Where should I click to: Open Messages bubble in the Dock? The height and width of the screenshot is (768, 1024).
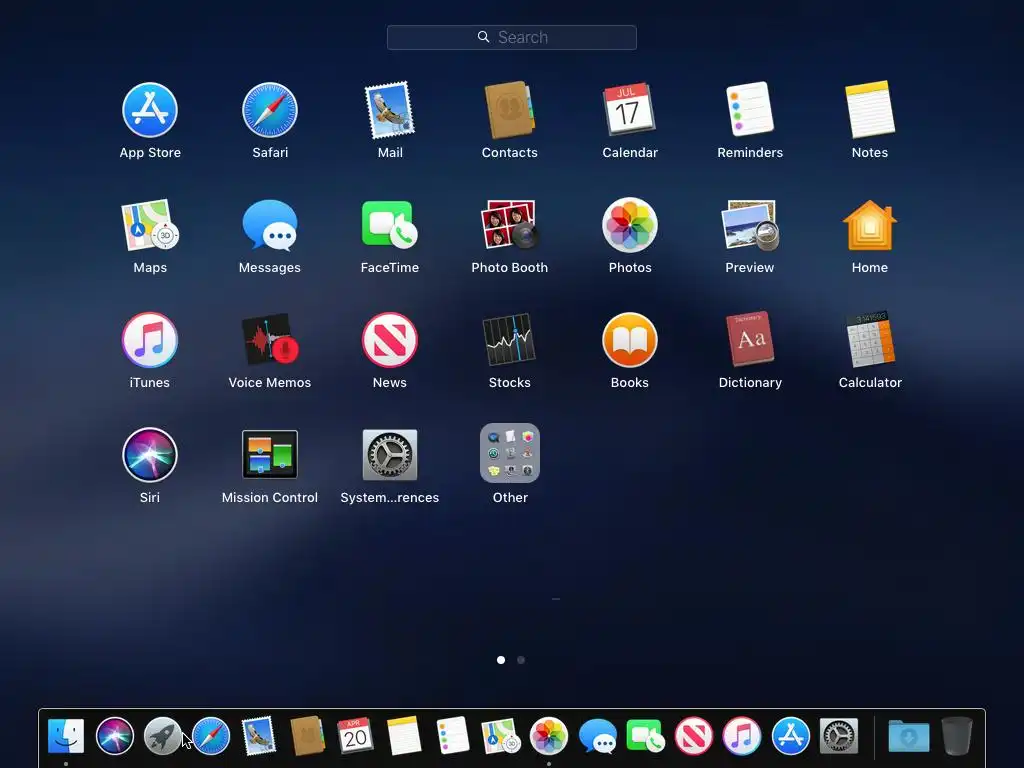click(597, 737)
